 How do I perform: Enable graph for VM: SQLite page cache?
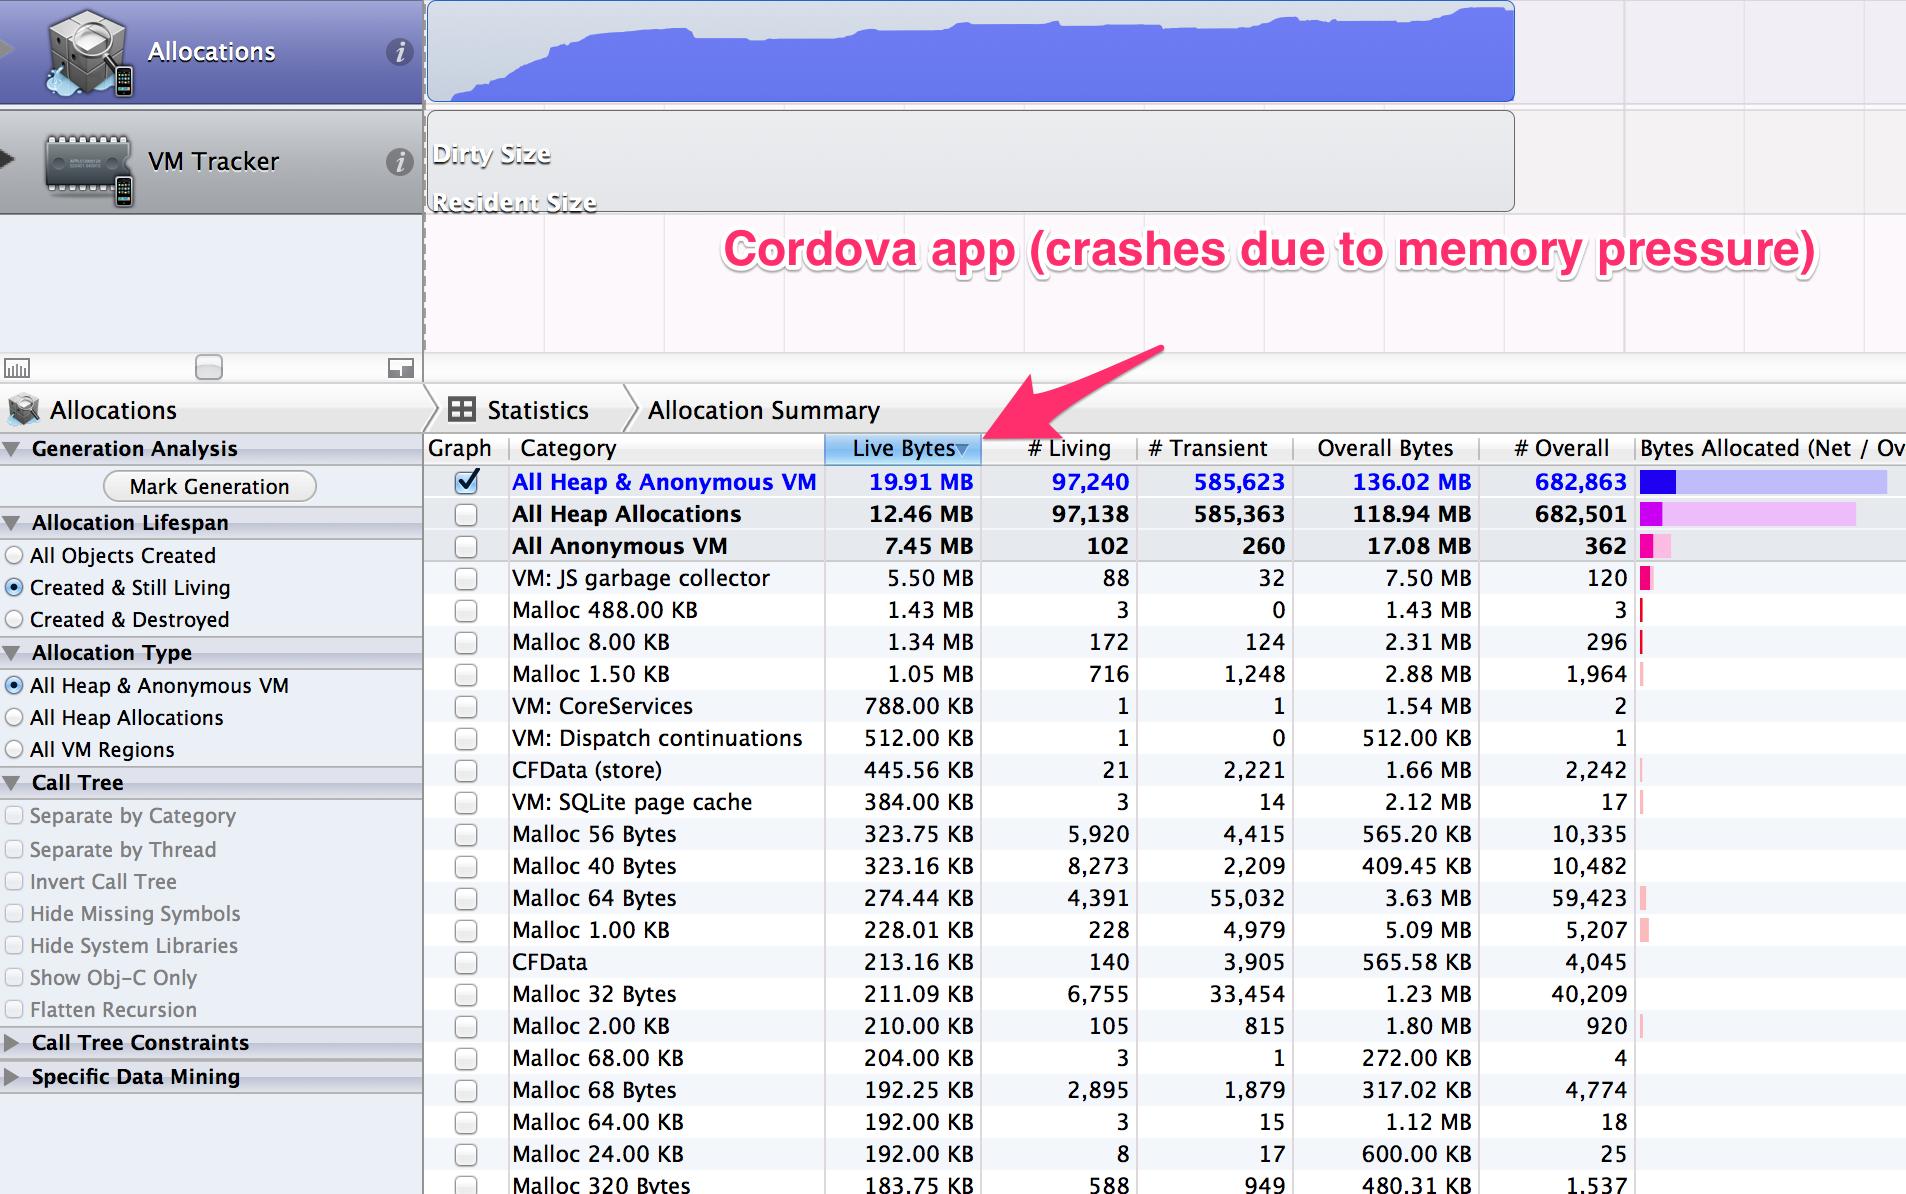[466, 802]
